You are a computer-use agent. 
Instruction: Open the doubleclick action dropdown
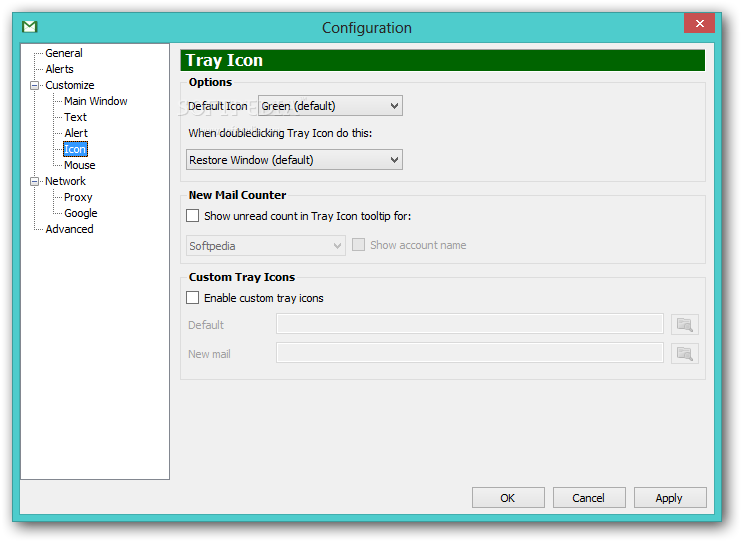[294, 160]
